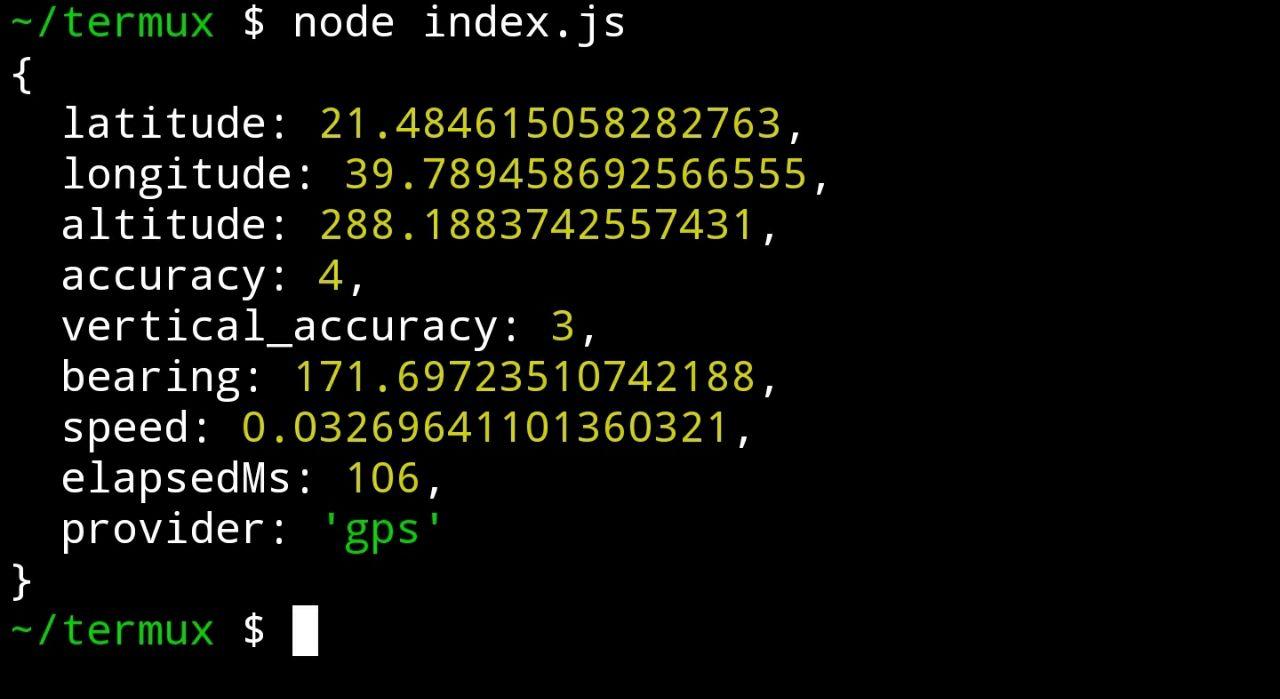Click the bearing value 171.69723510742188
Screen dimensions: 1280x699
click(524, 378)
